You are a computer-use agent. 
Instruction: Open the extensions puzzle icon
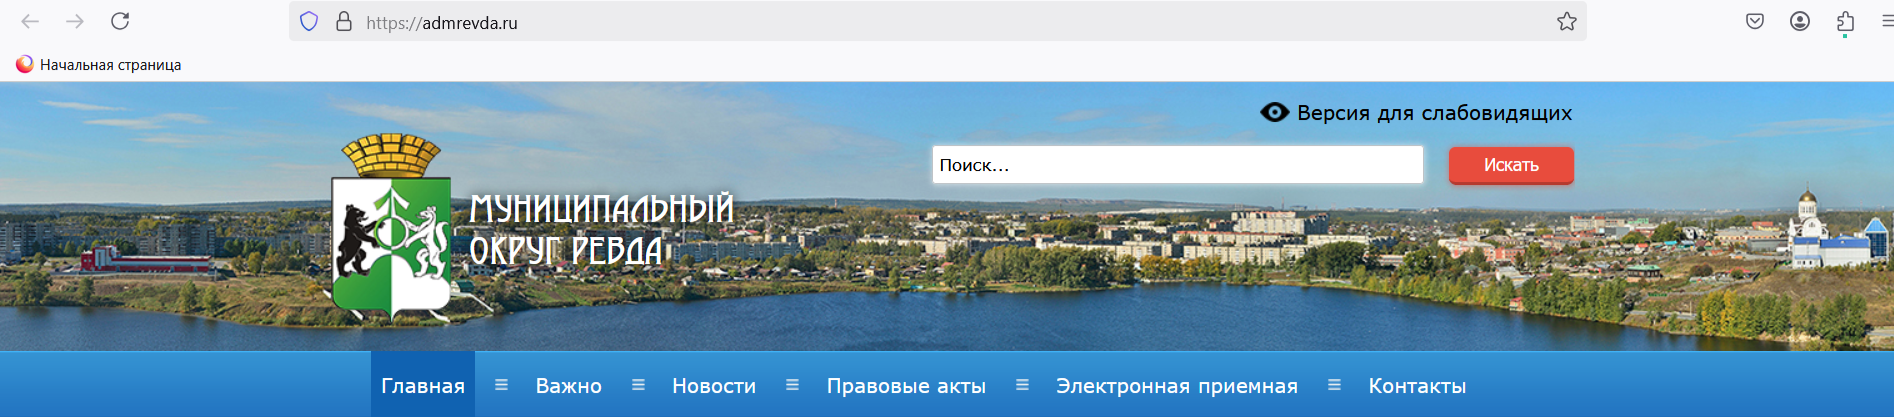[1845, 22]
